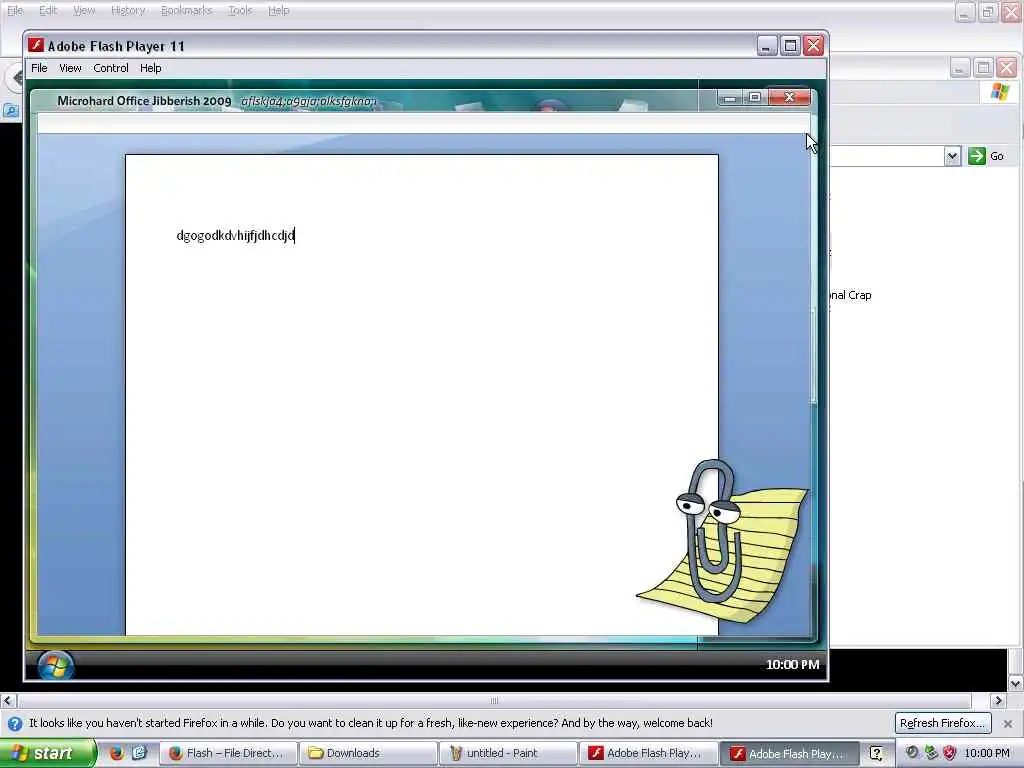The image size is (1024, 768).
Task: Dismiss the Firefox notification bar
Action: coord(1008,724)
